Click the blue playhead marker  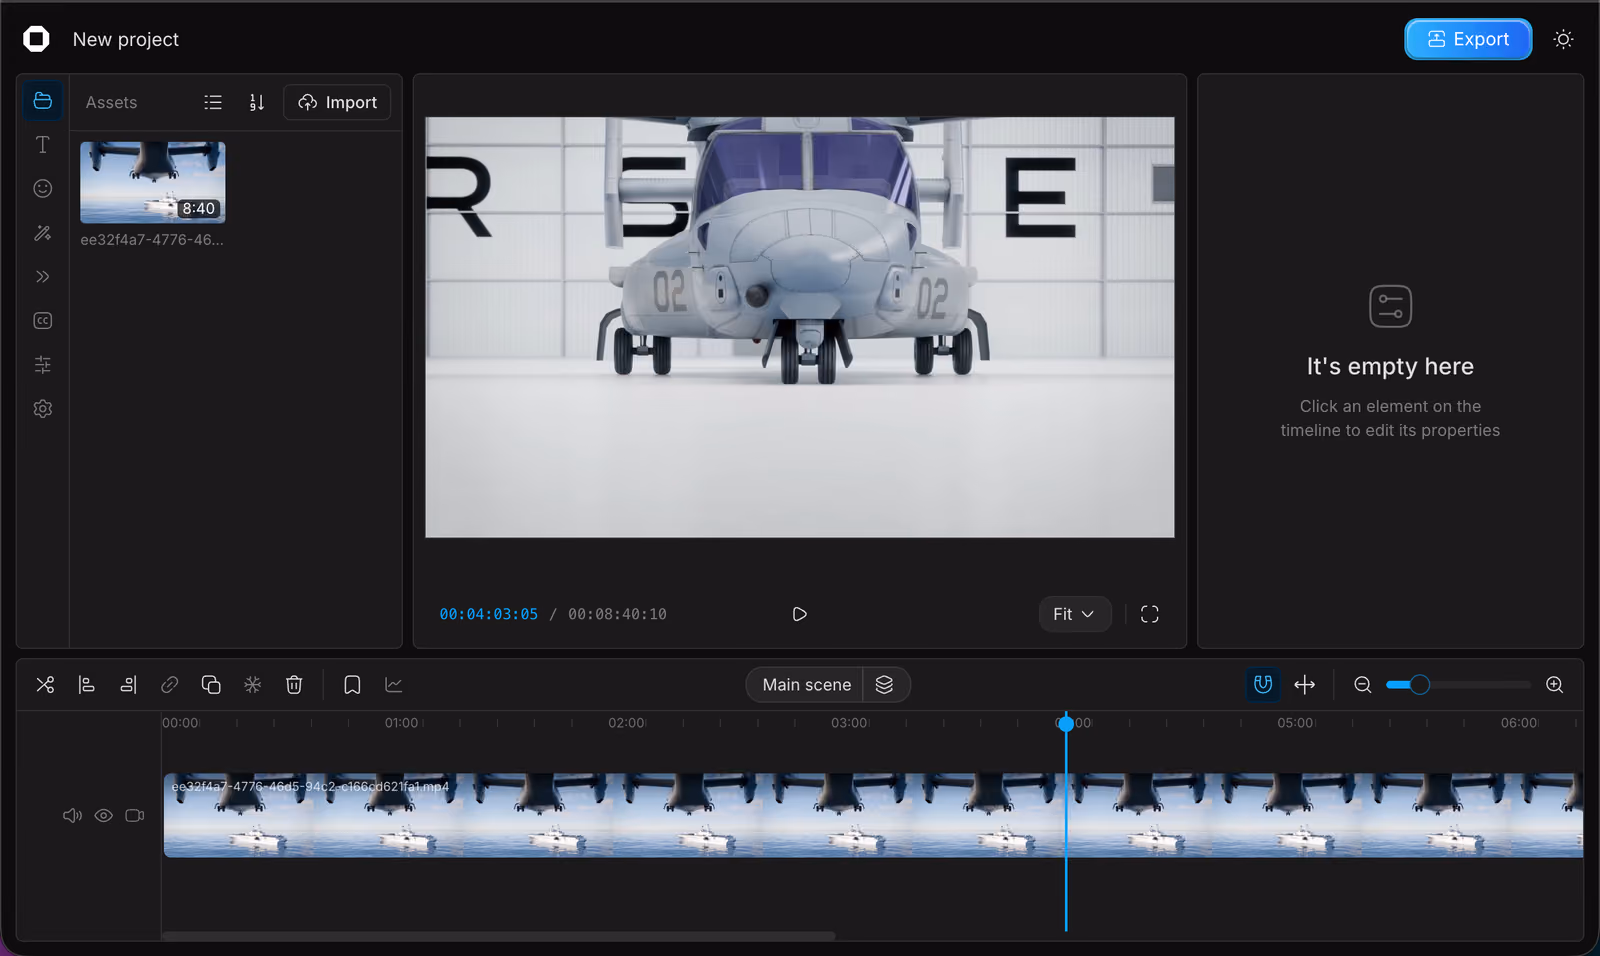click(x=1066, y=723)
